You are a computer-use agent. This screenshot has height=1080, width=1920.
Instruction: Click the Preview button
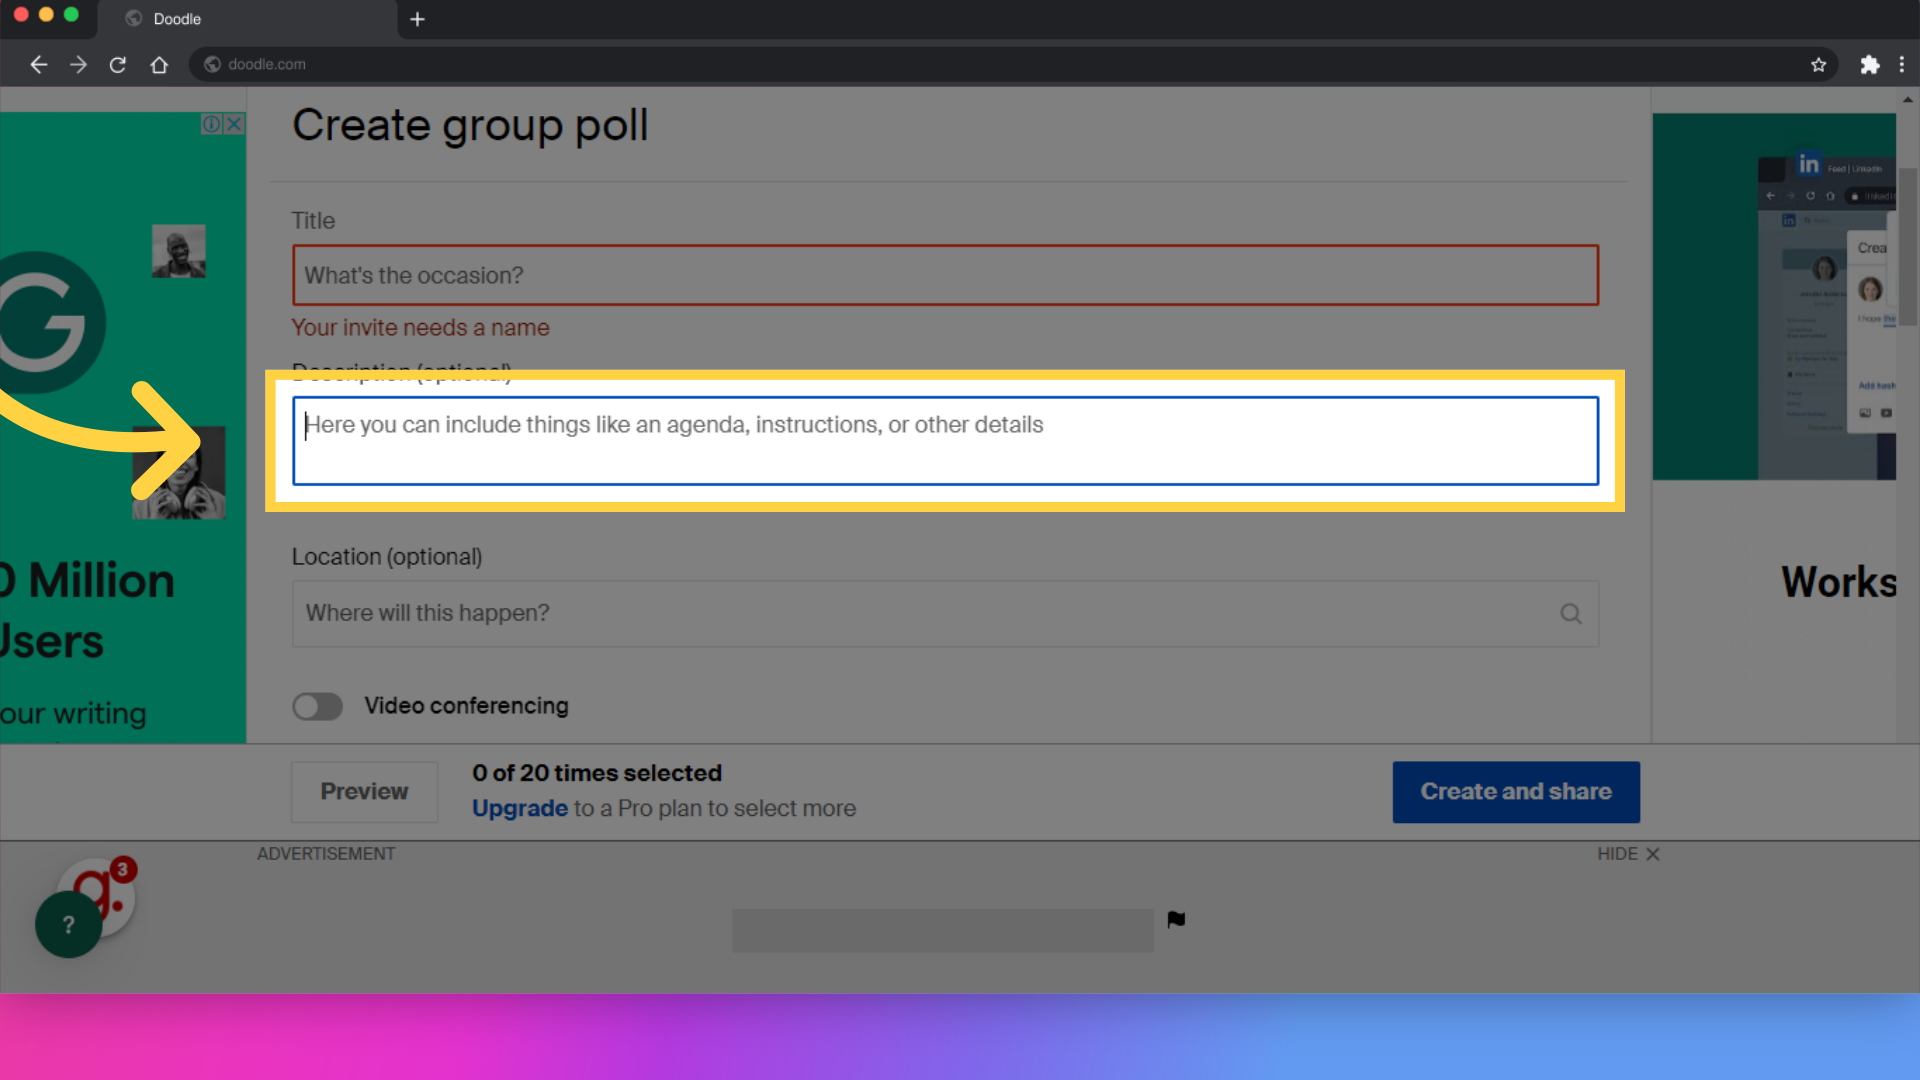tap(364, 791)
